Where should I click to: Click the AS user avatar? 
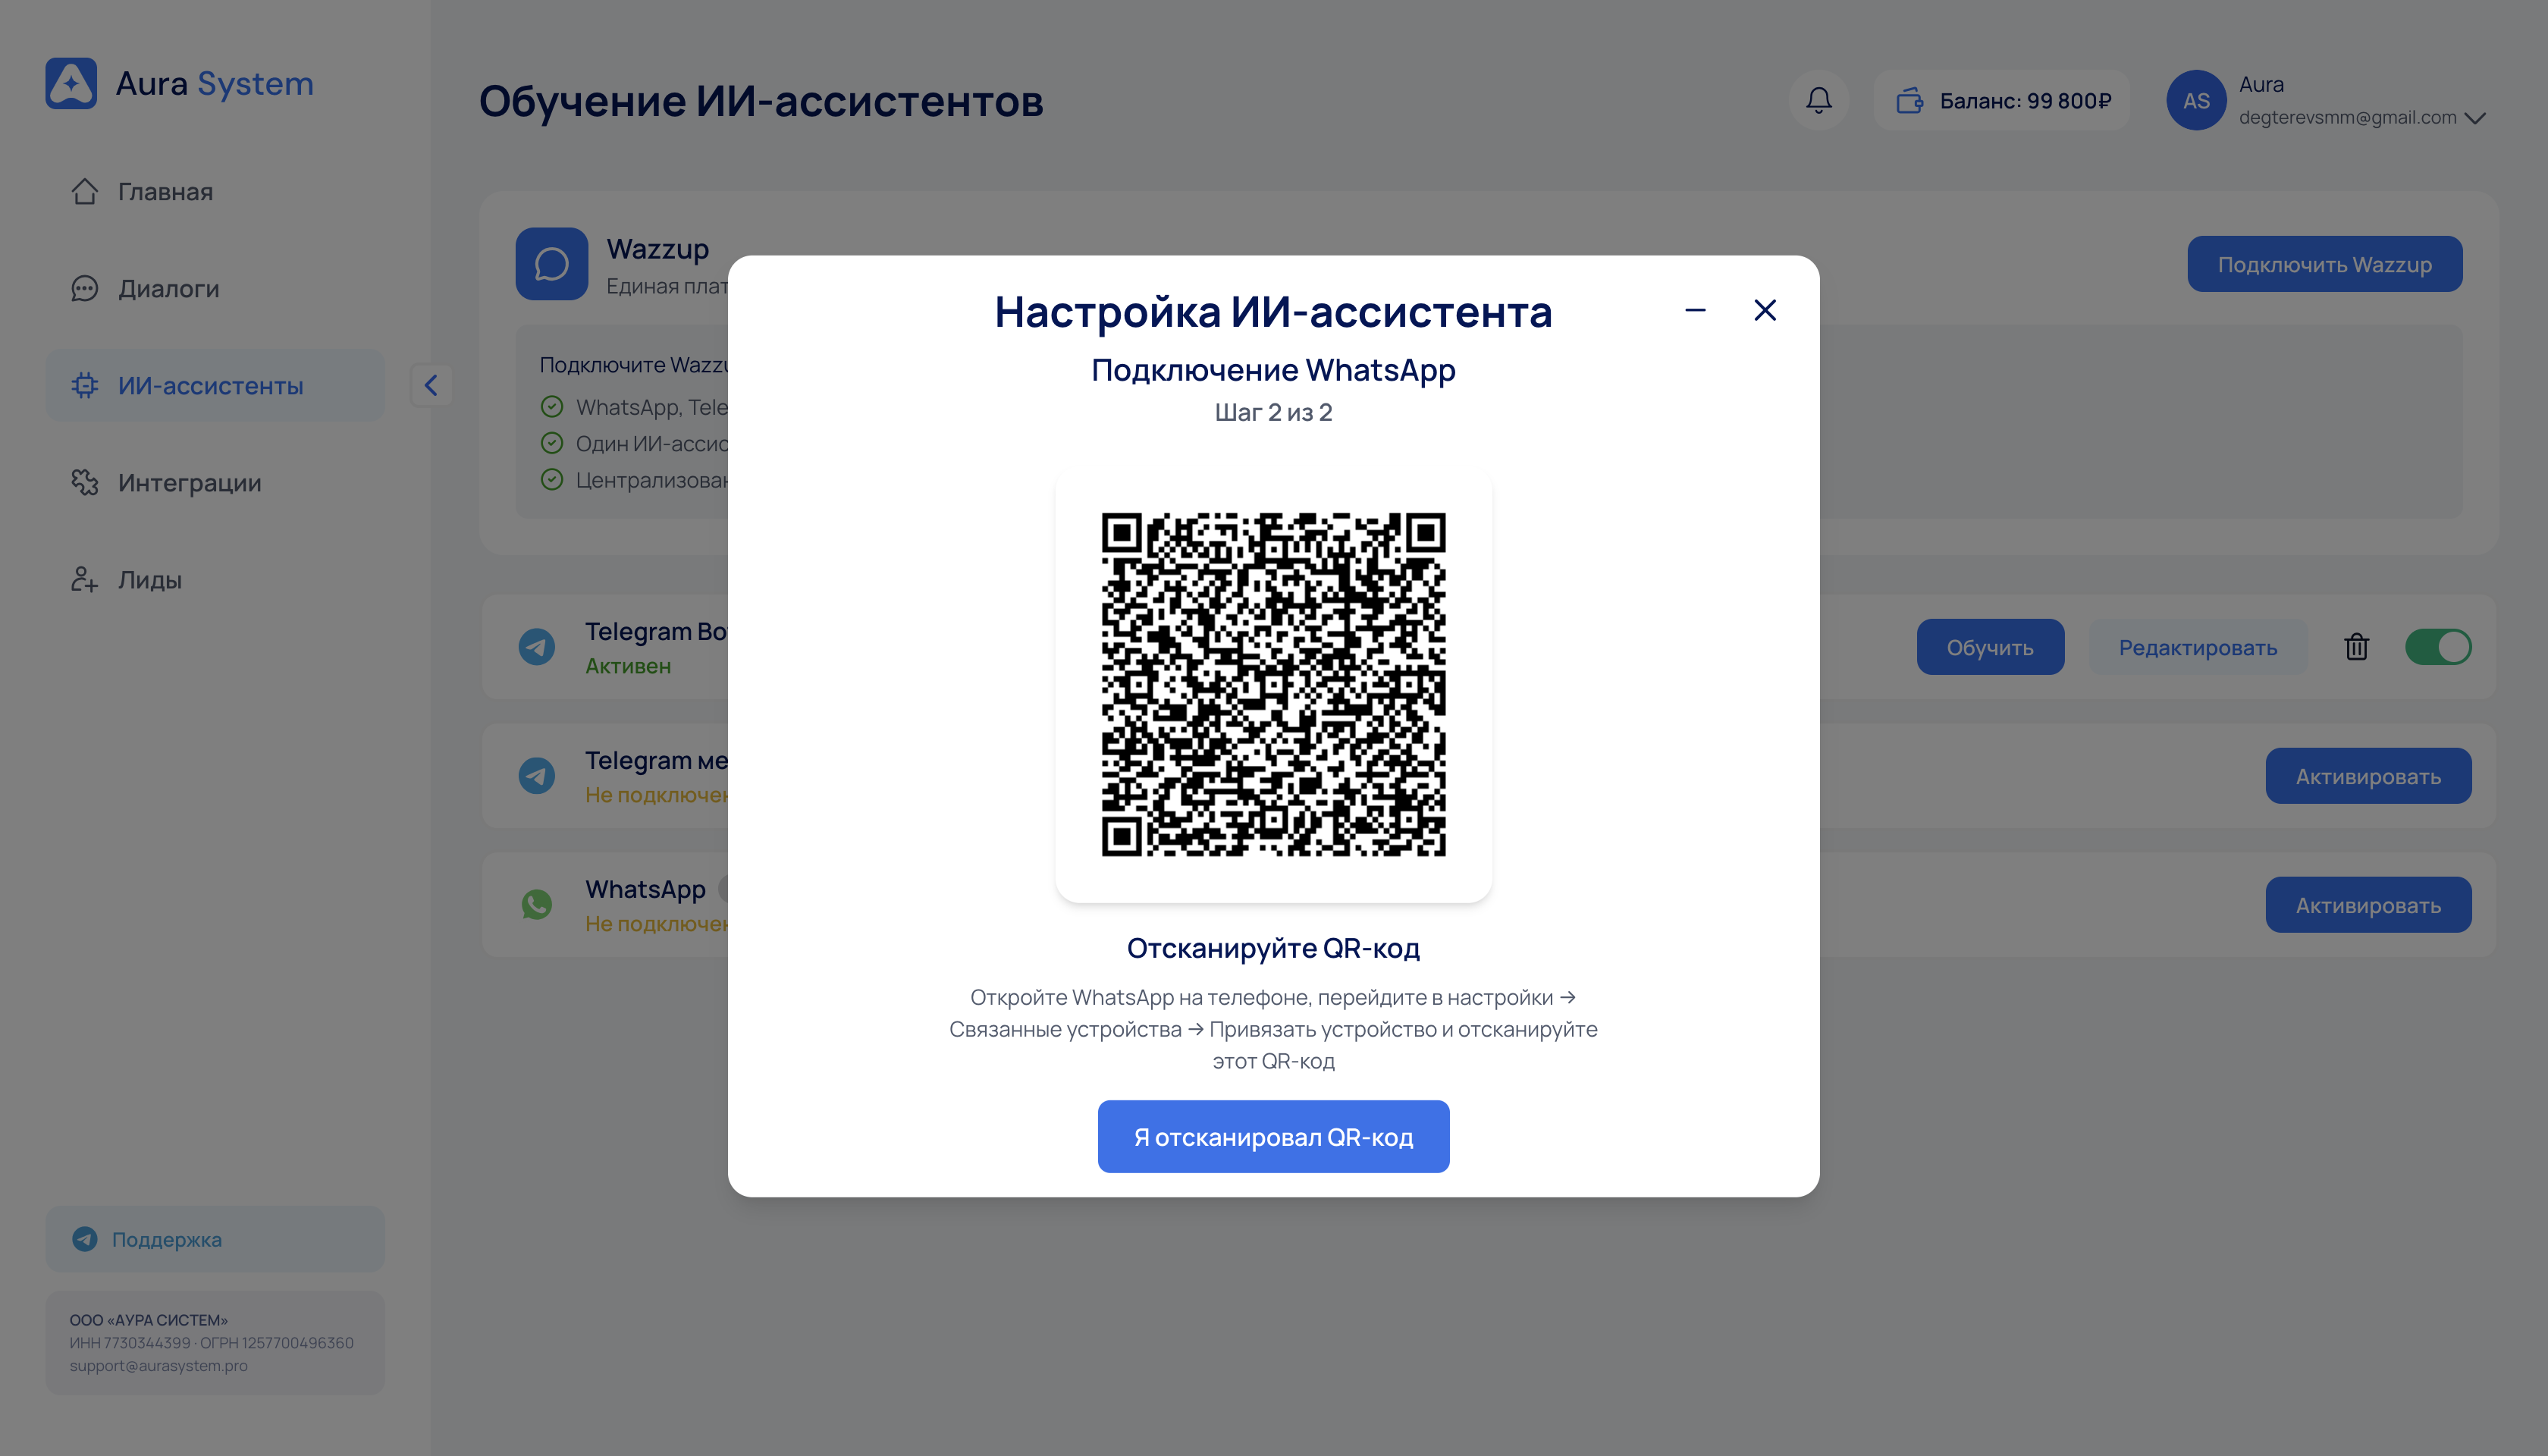pyautogui.click(x=2195, y=100)
